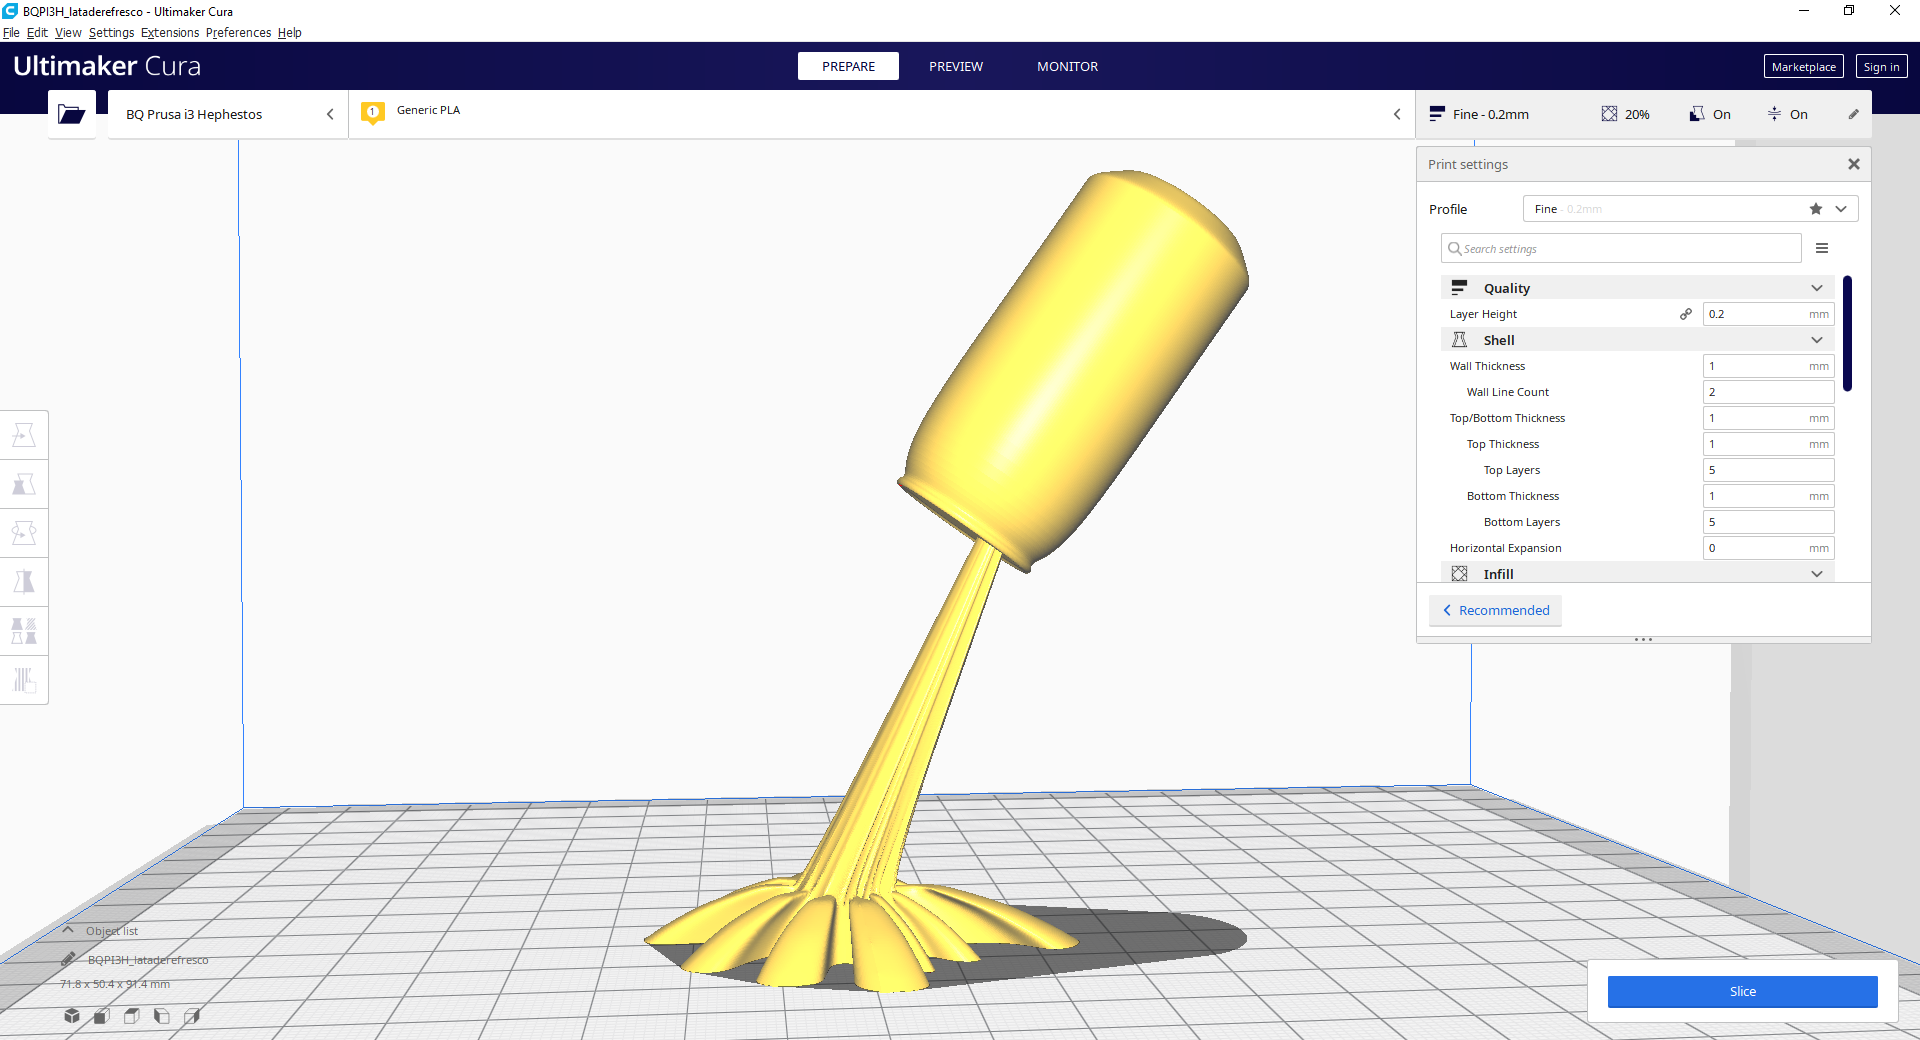Switch back to Recommended settings
The width and height of the screenshot is (1920, 1040).
click(x=1495, y=610)
